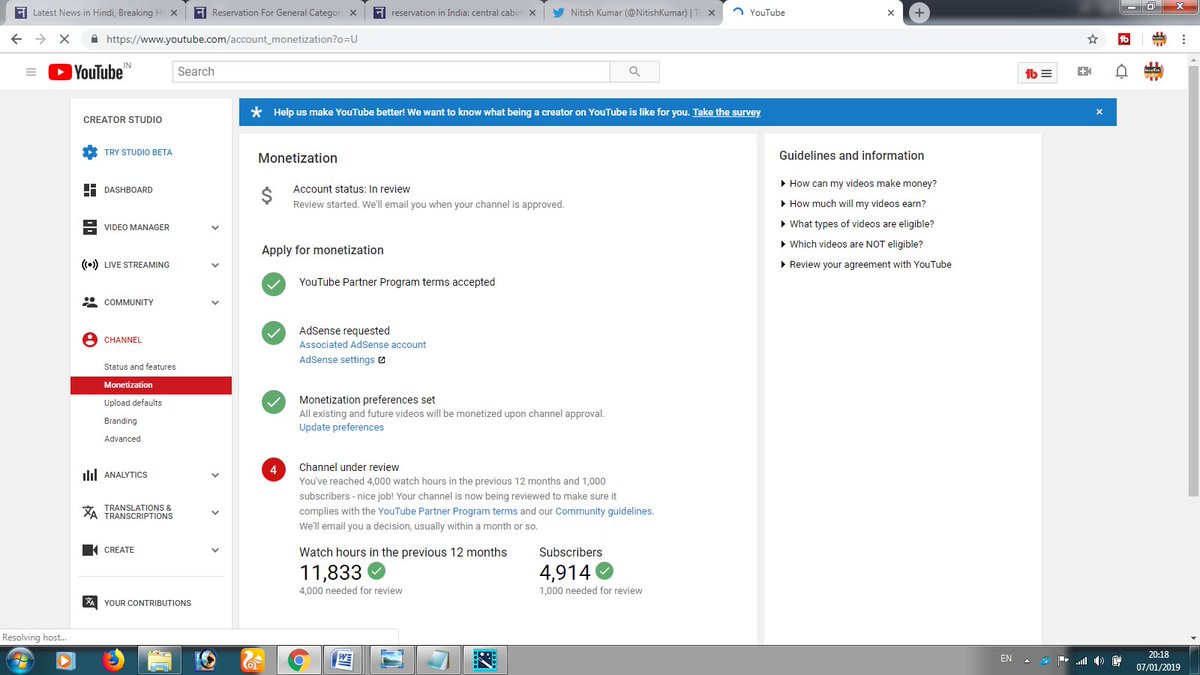The image size is (1200, 675).
Task: Click the Your Contributions translate icon
Action: point(90,603)
